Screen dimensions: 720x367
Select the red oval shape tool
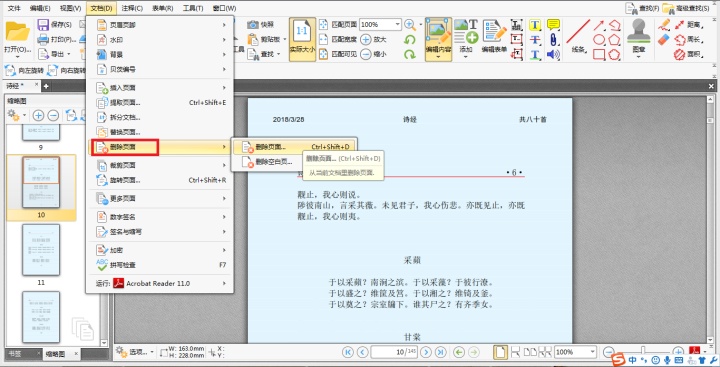[x=599, y=40]
